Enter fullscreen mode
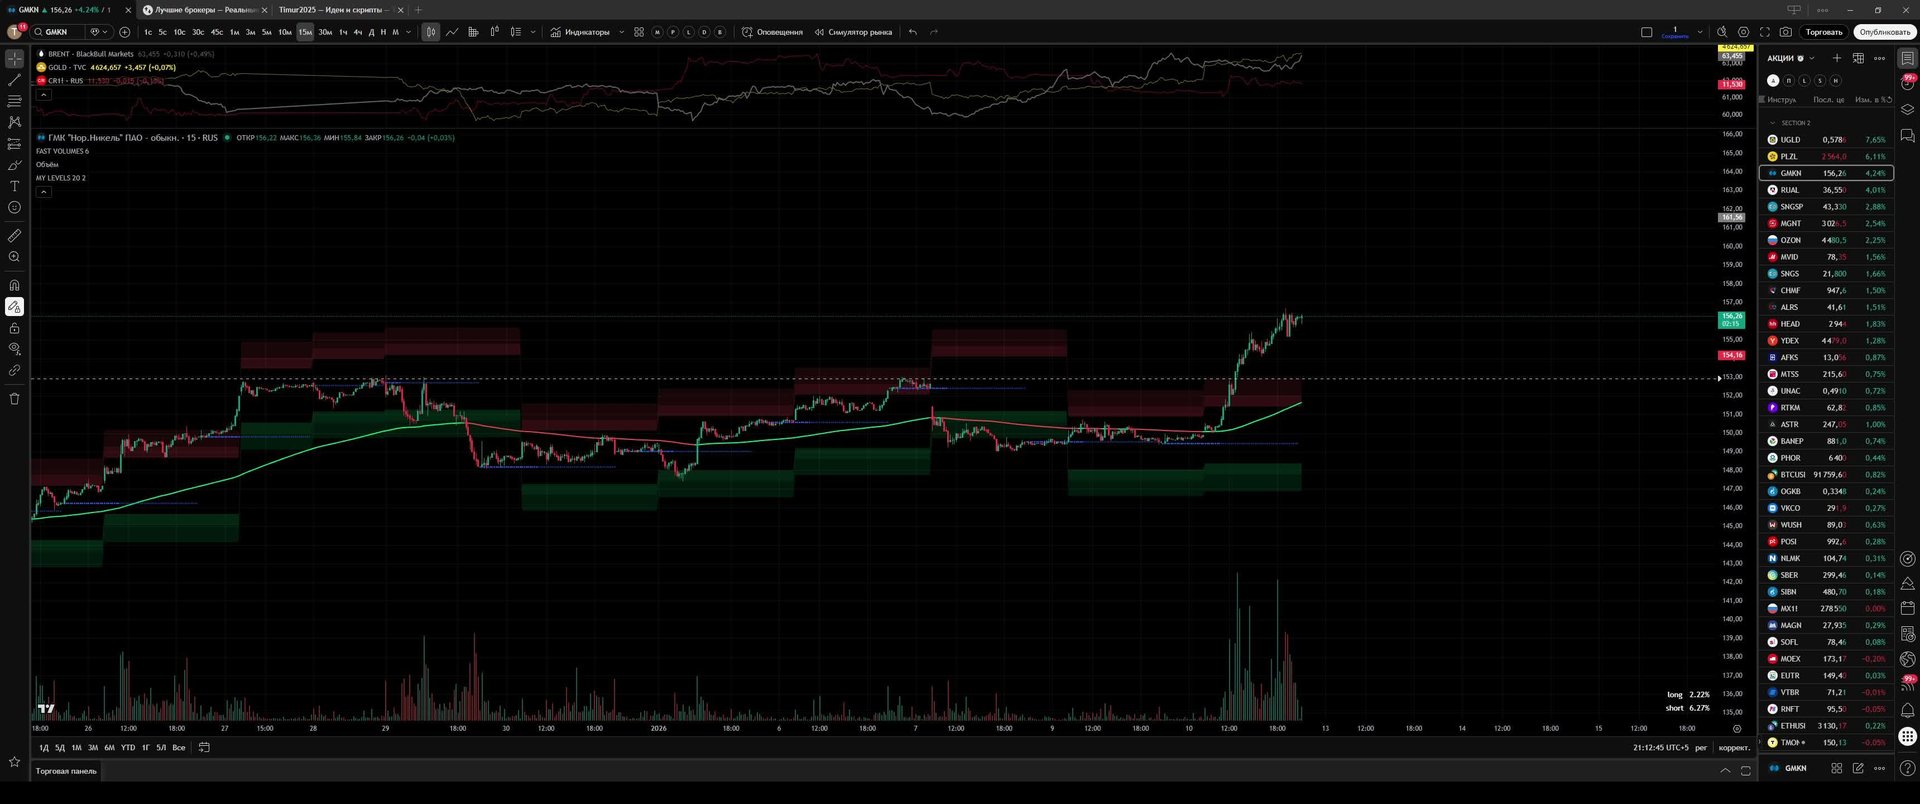Image resolution: width=1920 pixels, height=804 pixels. tap(1764, 32)
